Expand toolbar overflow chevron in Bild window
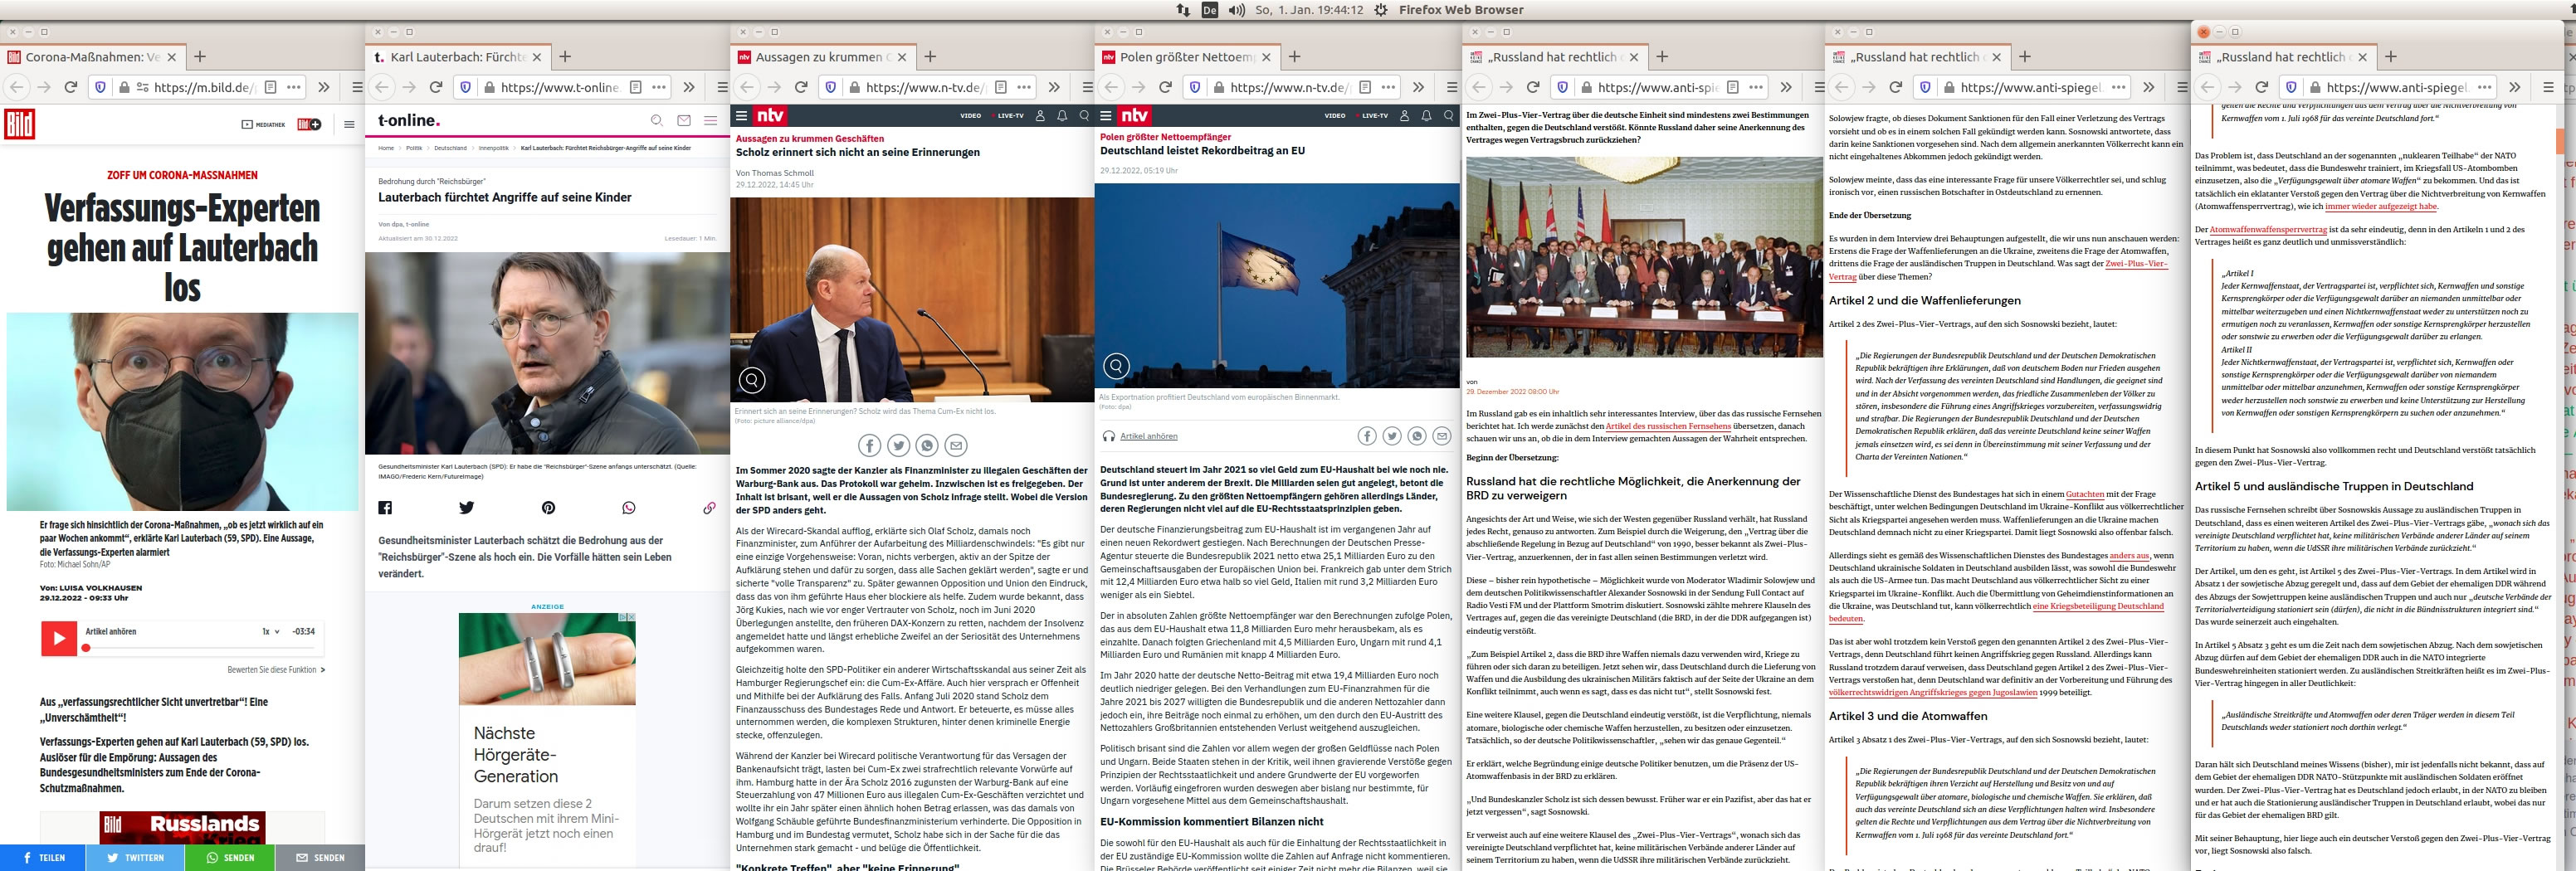The image size is (2576, 871). click(x=324, y=87)
